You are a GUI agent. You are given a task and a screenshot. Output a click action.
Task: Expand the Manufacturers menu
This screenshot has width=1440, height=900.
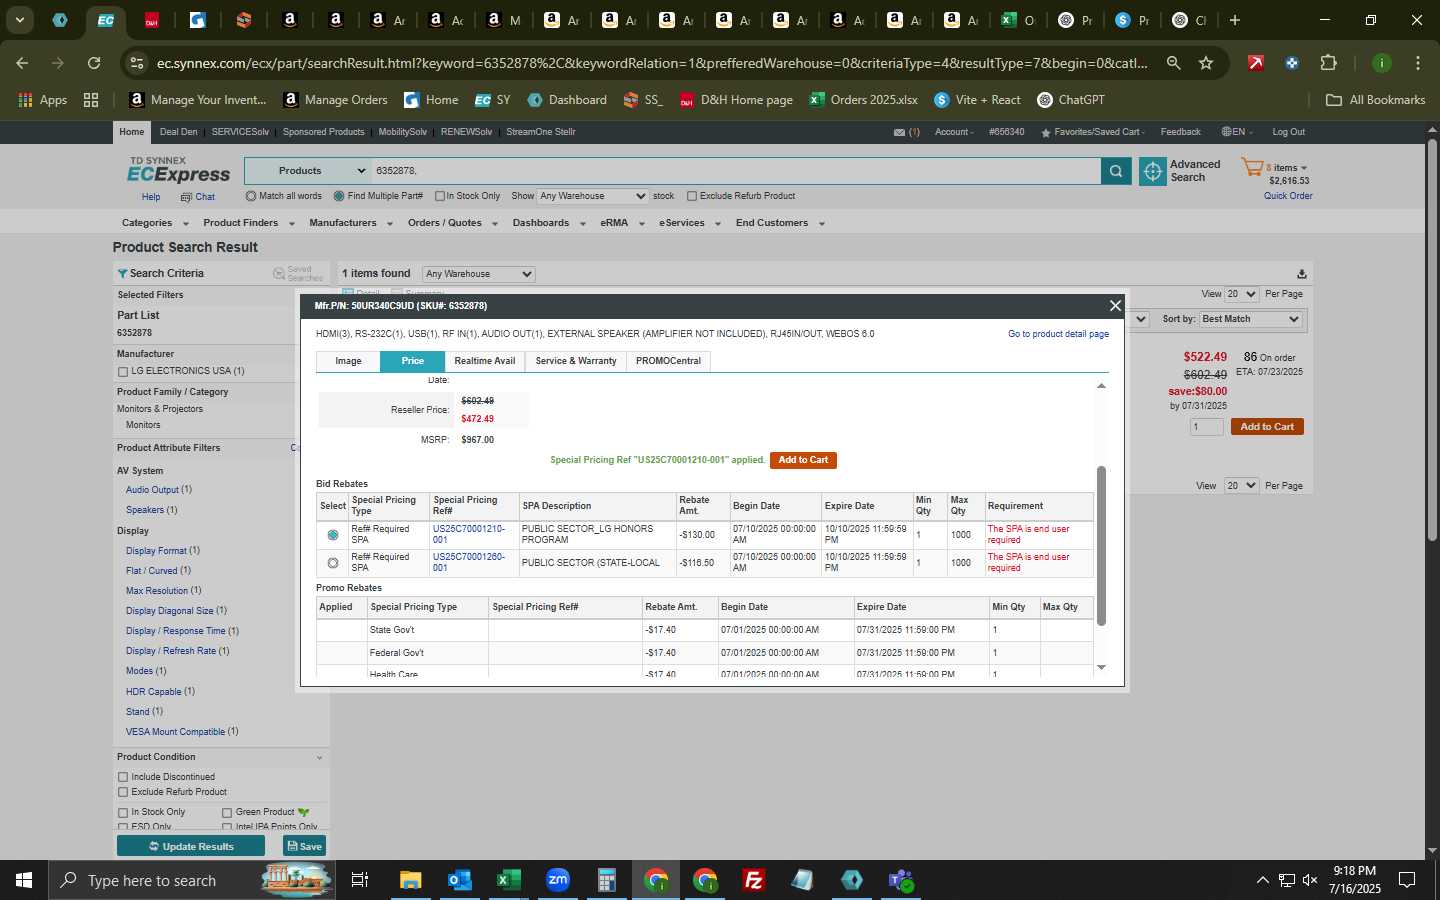350,223
